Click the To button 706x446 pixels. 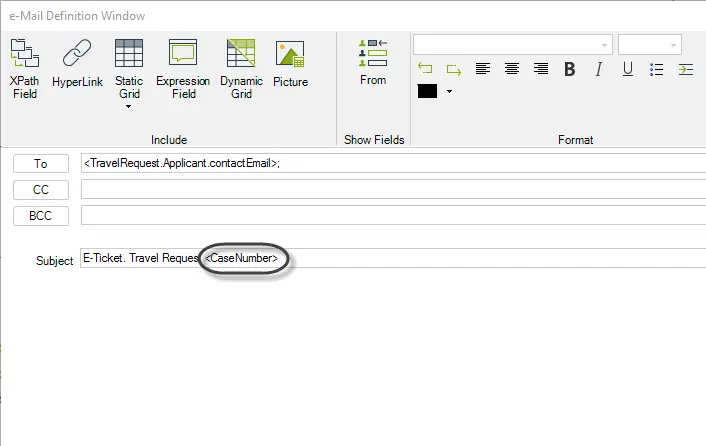click(41, 163)
